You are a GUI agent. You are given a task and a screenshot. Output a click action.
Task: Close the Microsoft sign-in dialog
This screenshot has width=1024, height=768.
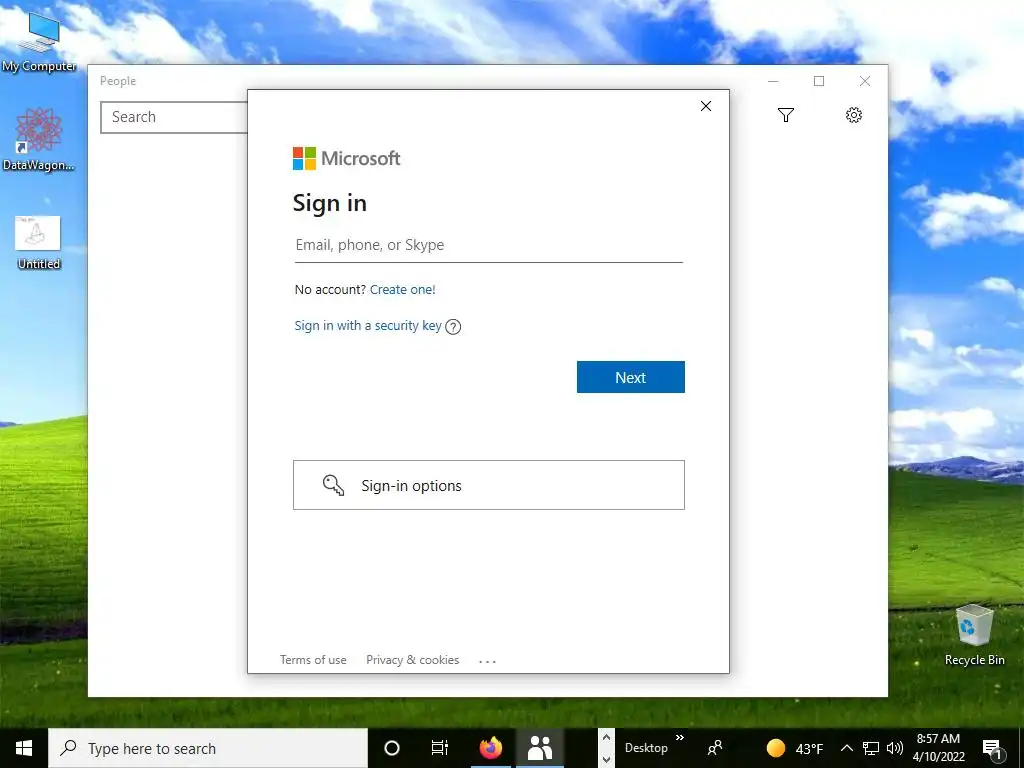pyautogui.click(x=705, y=106)
